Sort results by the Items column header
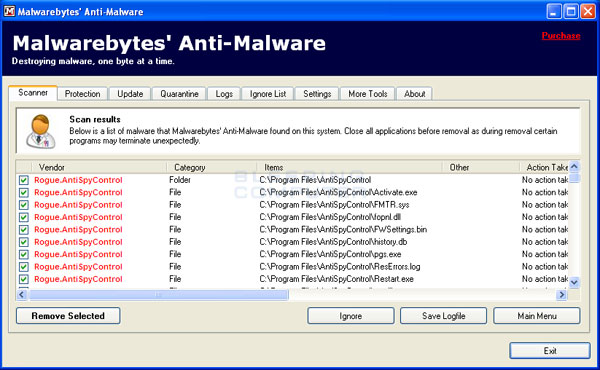The width and height of the screenshot is (600, 370). (x=350, y=167)
